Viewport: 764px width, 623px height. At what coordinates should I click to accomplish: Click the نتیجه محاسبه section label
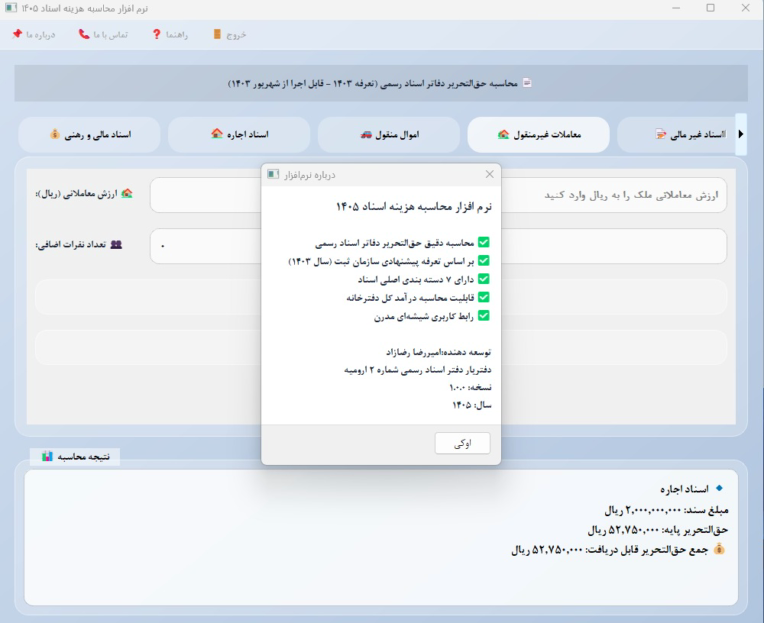[x=83, y=456]
